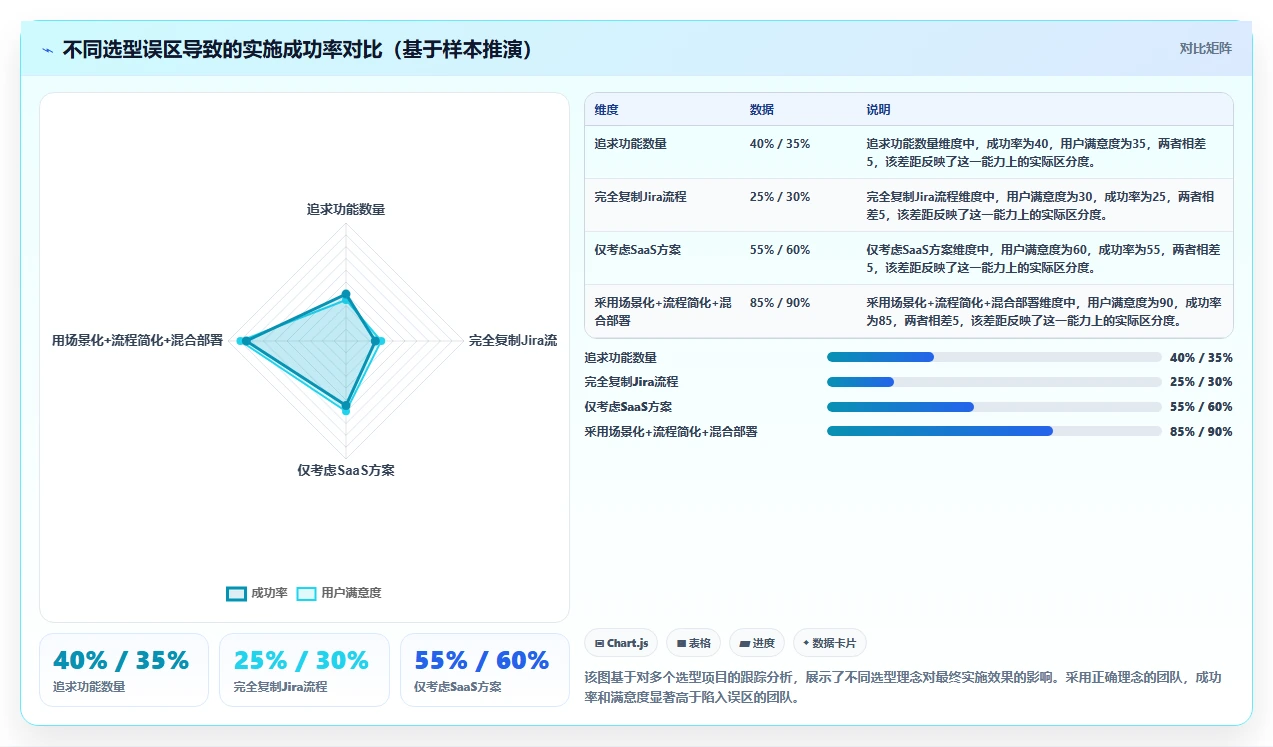Viewport: 1273px width, 747px height.
Task: Click the 追求功能数量 radar axis label
Action: (346, 210)
